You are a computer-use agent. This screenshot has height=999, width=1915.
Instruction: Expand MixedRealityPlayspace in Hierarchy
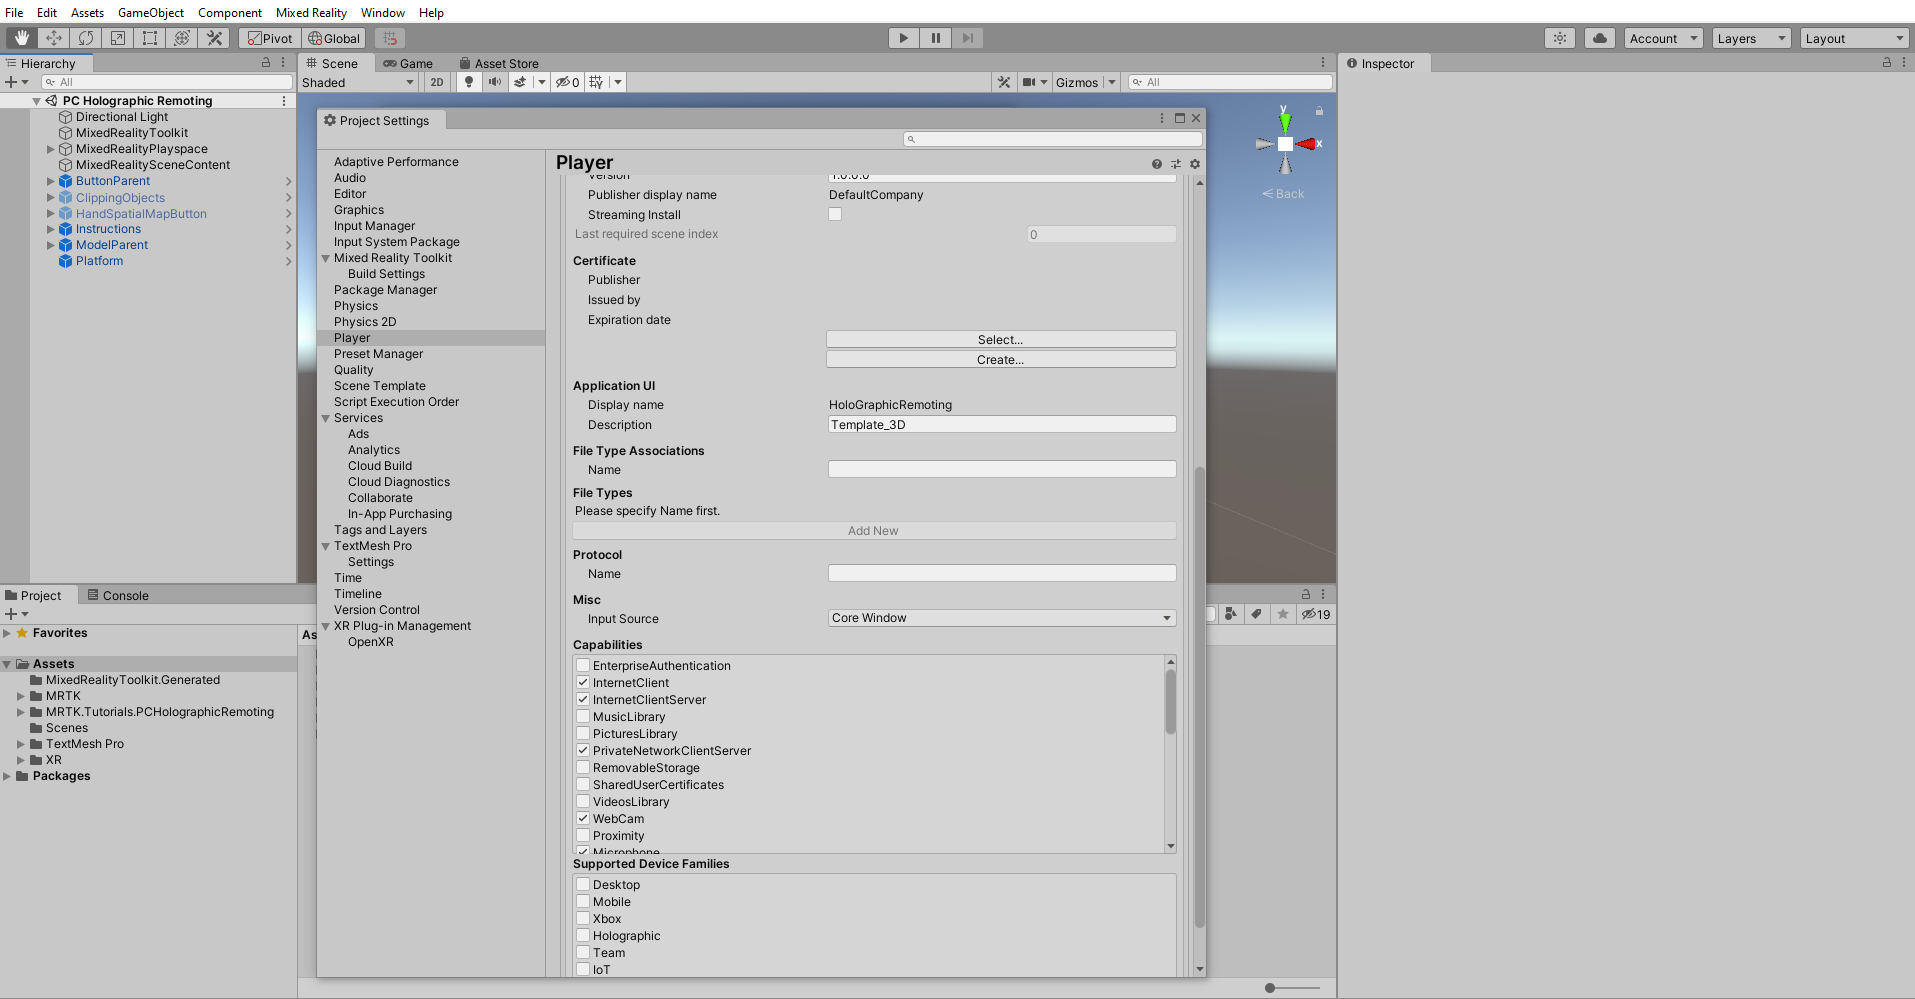(x=51, y=149)
